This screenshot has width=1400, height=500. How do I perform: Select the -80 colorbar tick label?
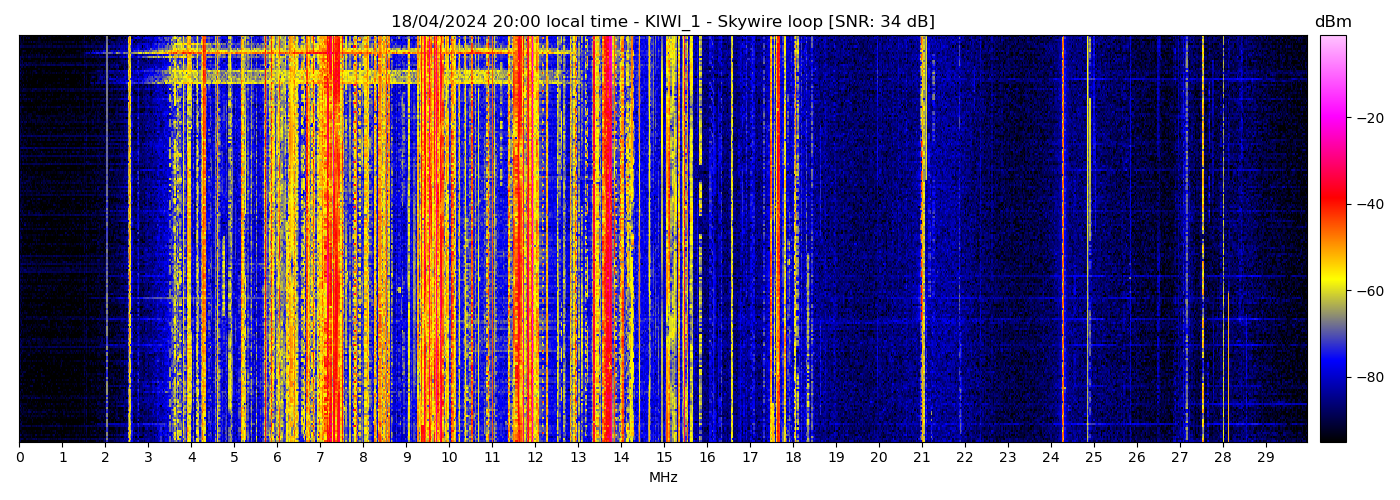(x=1369, y=377)
